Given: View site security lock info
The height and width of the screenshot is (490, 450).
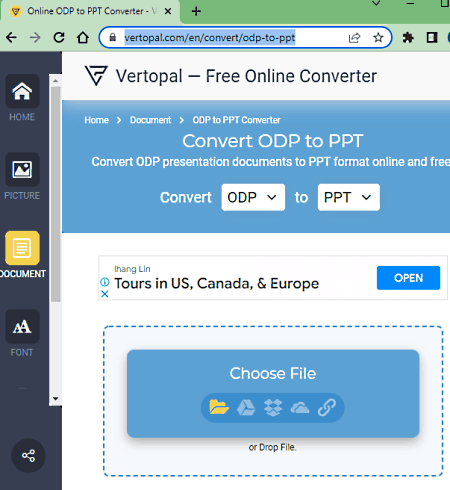Looking at the screenshot, I should click(x=113, y=37).
